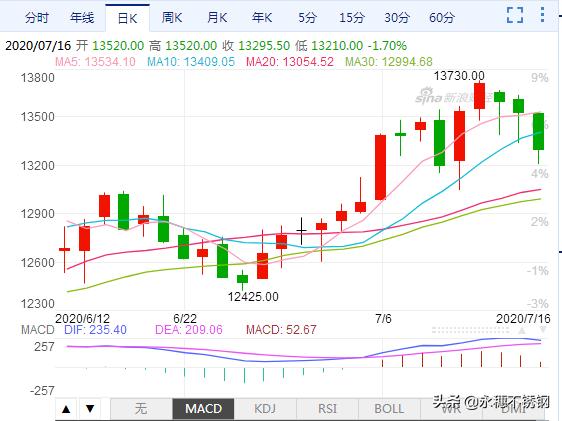Viewport: 562px width, 421px height.
Task: Click the 6/22 date axis label
Action: point(185,319)
